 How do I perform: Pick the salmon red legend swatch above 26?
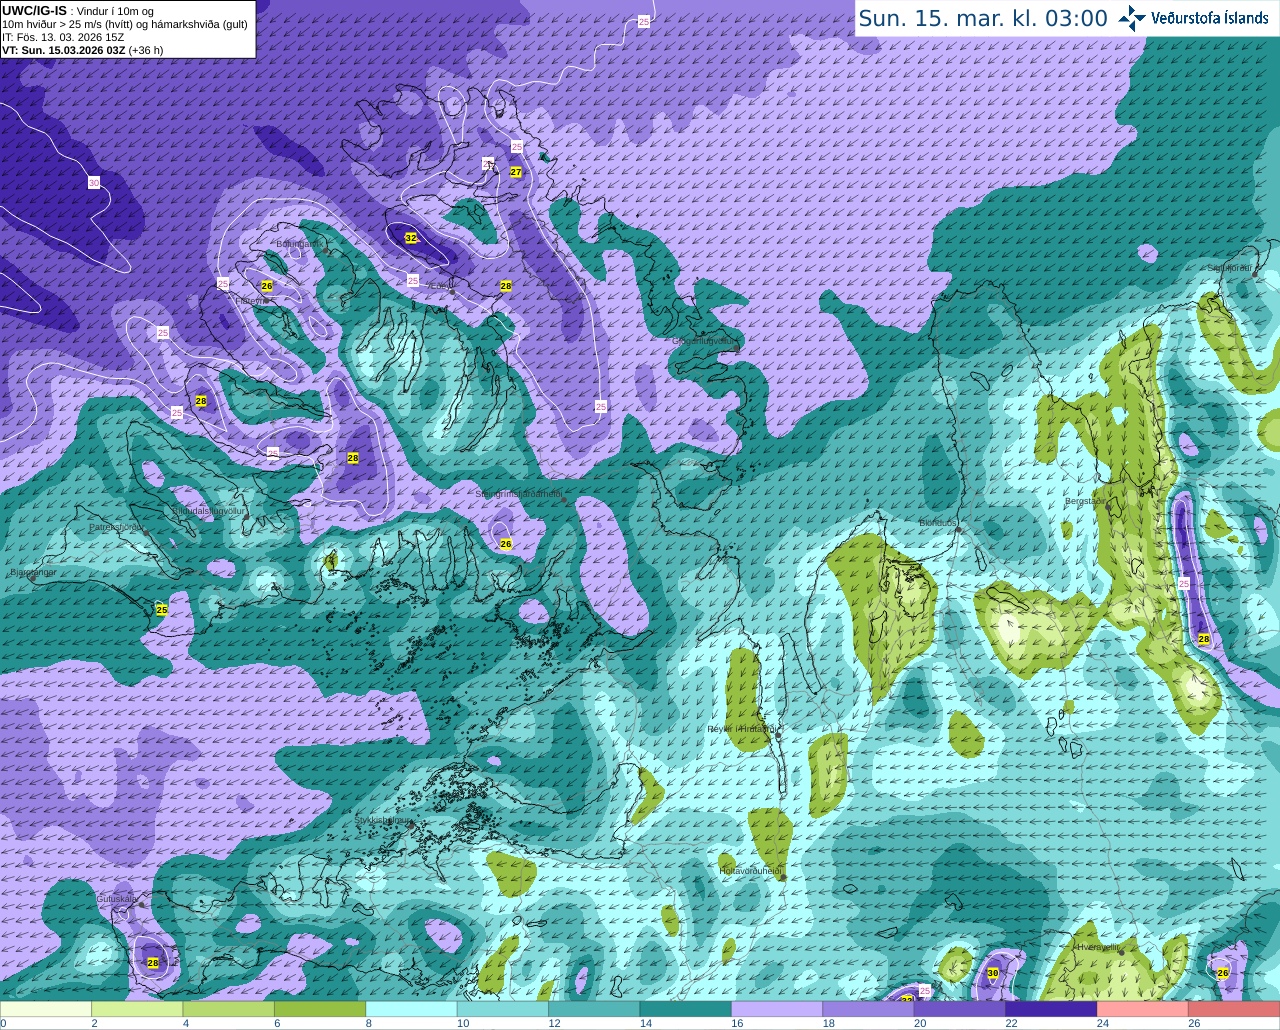click(1234, 1009)
